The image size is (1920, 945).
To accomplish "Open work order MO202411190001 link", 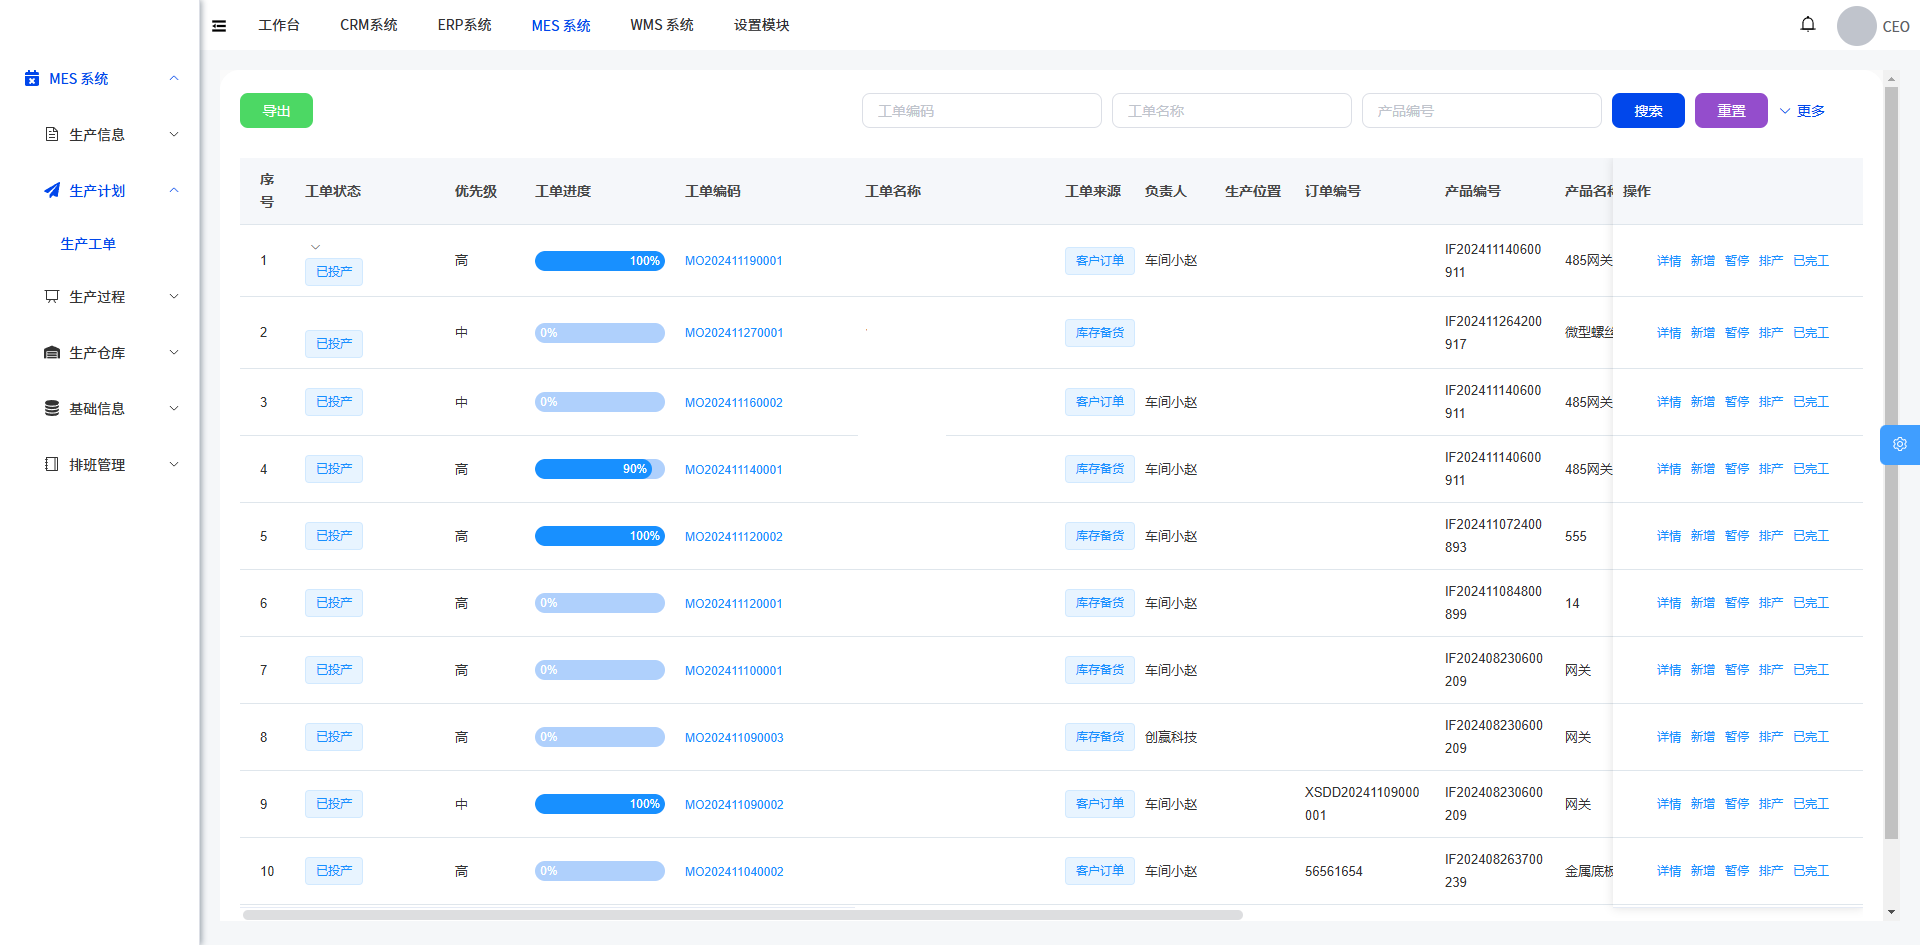I will [x=733, y=261].
